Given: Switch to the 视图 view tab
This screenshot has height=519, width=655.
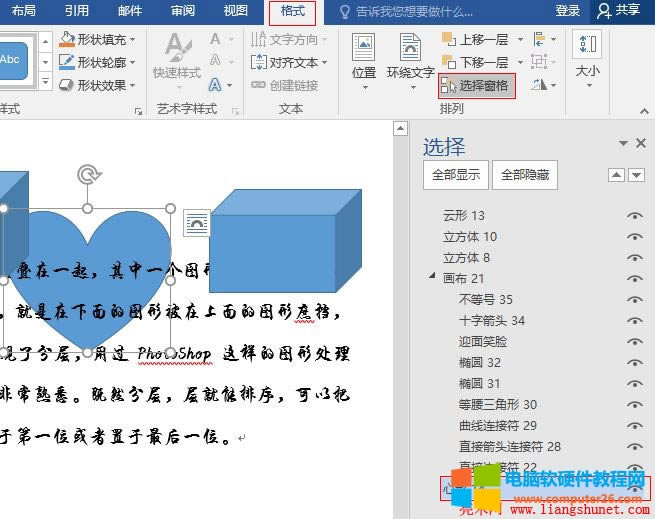Looking at the screenshot, I should (236, 11).
